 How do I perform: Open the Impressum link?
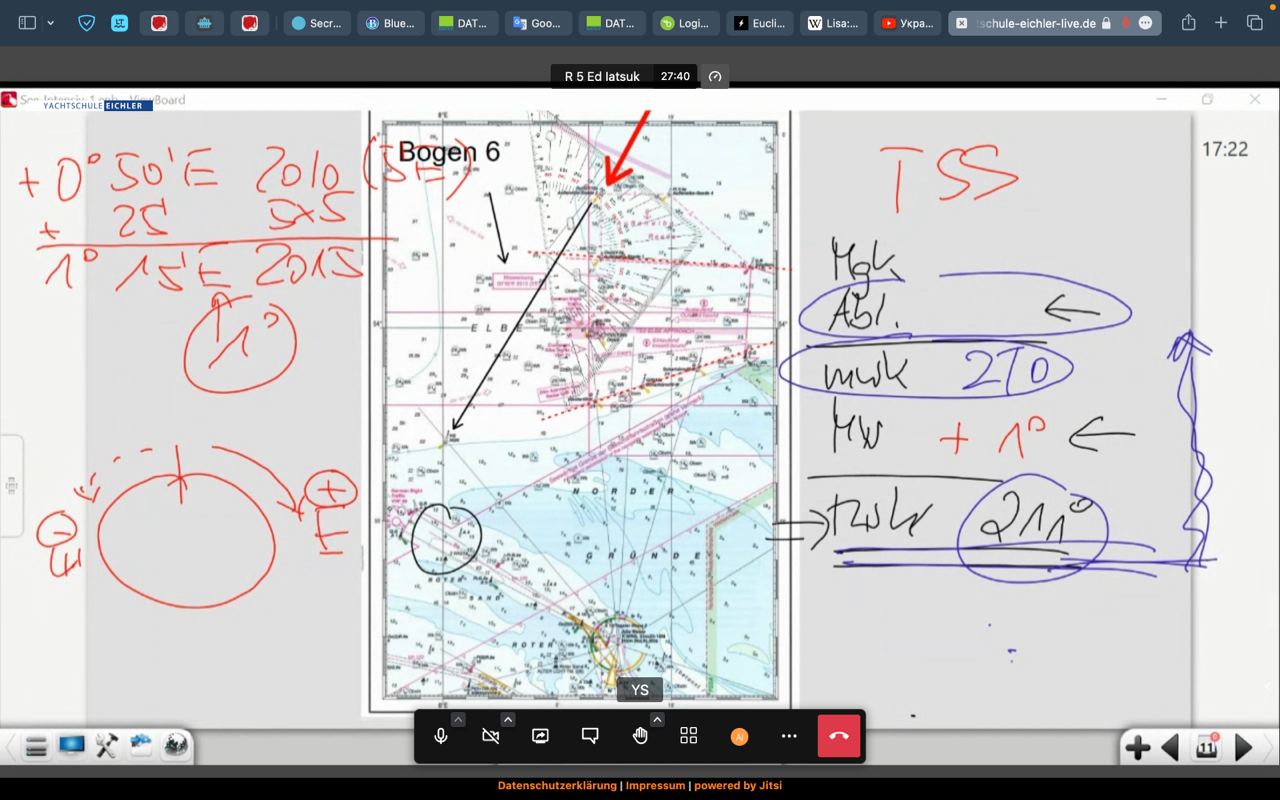pyautogui.click(x=656, y=785)
